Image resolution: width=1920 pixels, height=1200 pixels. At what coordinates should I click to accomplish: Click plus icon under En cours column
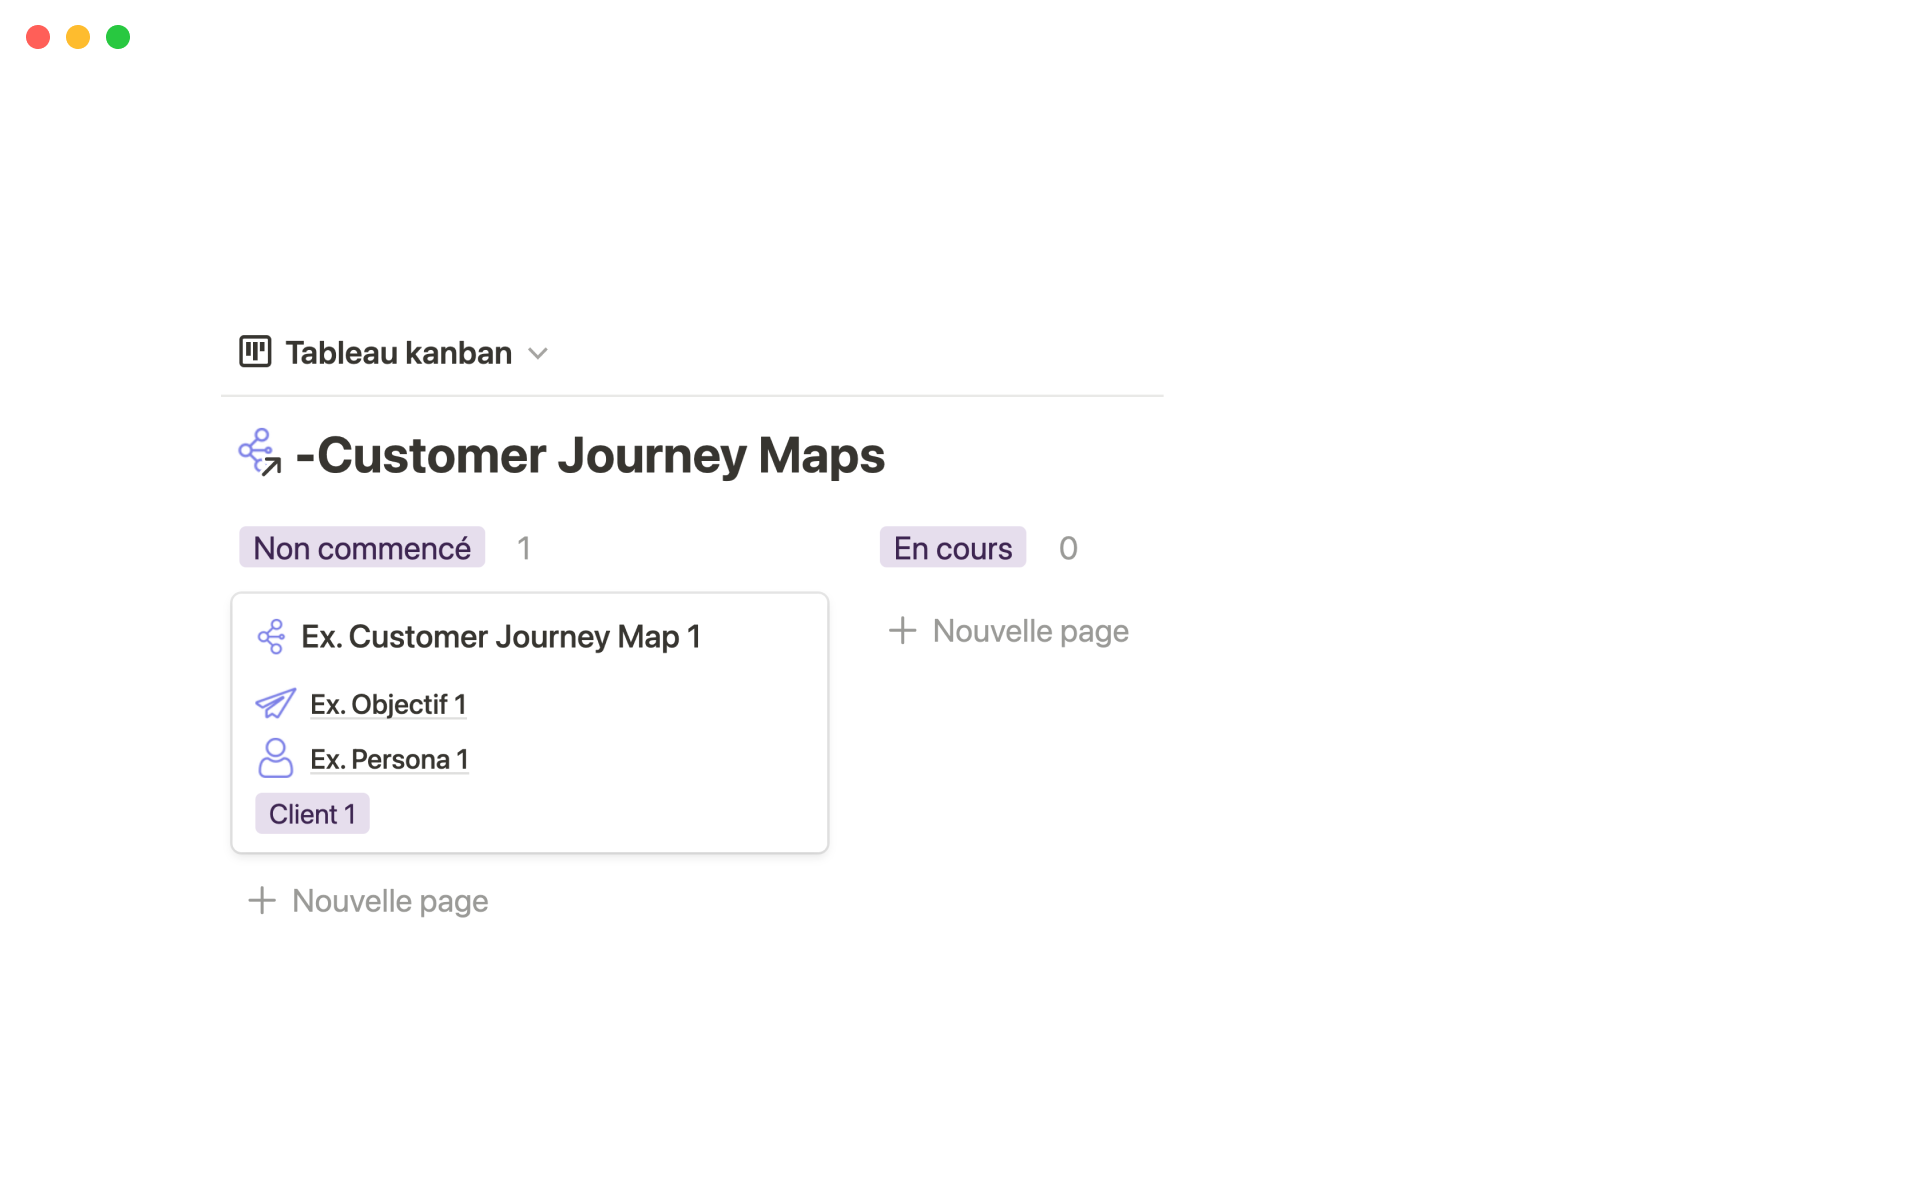point(902,631)
